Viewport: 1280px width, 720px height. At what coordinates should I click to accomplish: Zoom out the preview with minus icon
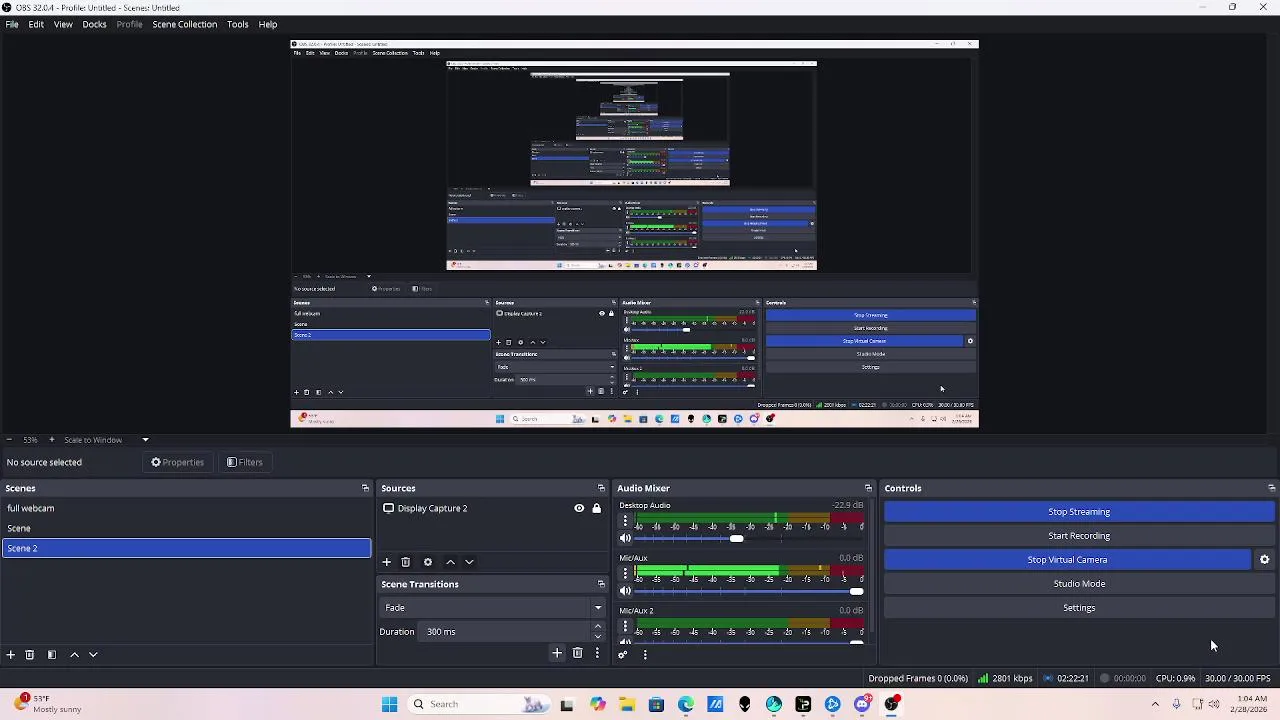[8, 440]
